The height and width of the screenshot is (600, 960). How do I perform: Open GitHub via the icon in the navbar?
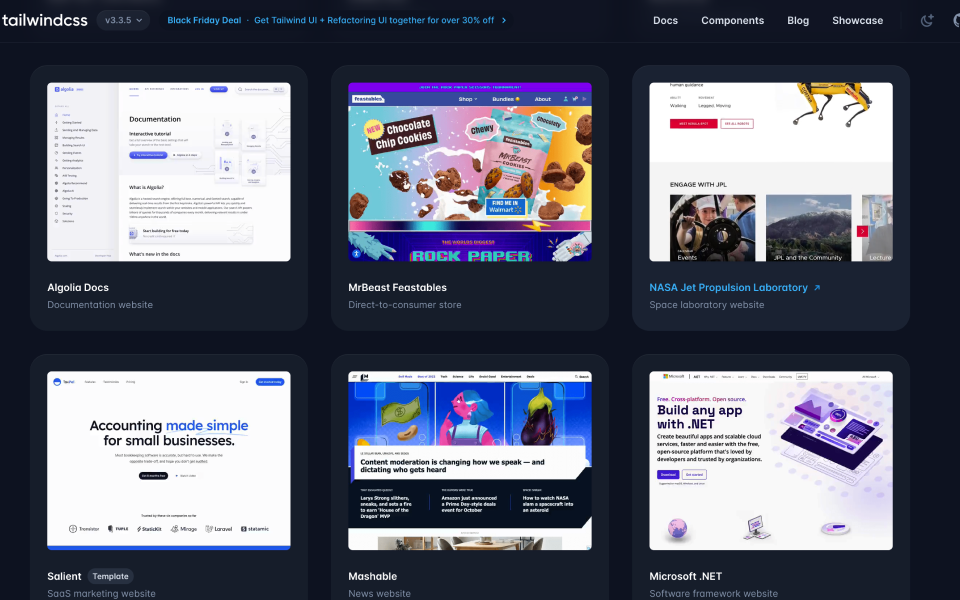955,20
